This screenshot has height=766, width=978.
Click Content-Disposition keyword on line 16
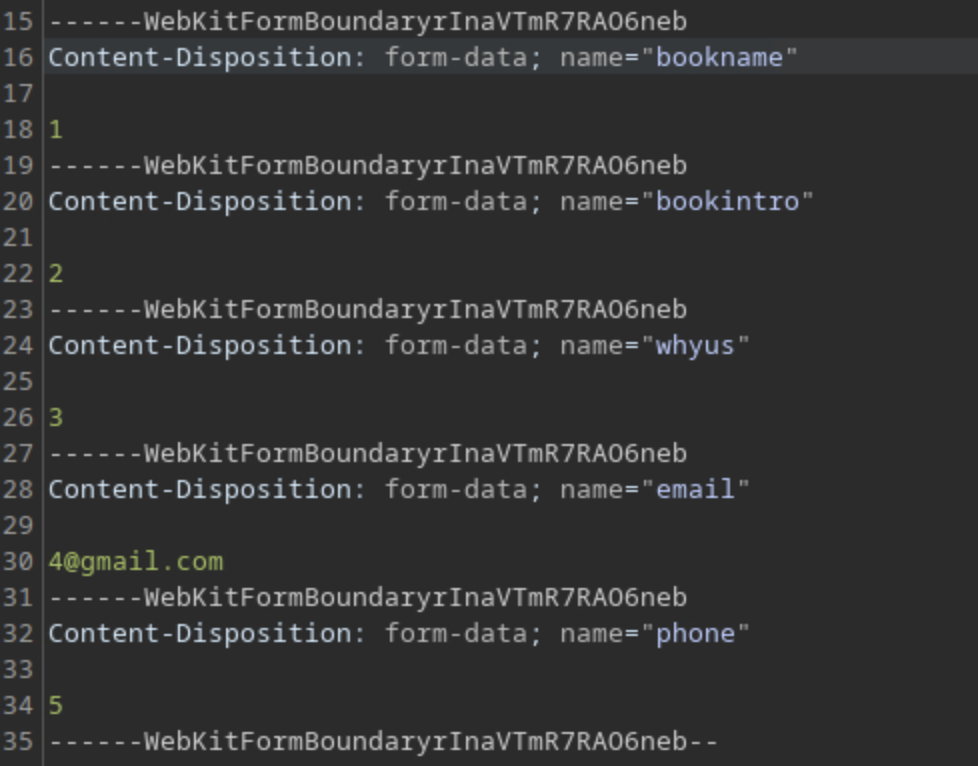point(200,57)
